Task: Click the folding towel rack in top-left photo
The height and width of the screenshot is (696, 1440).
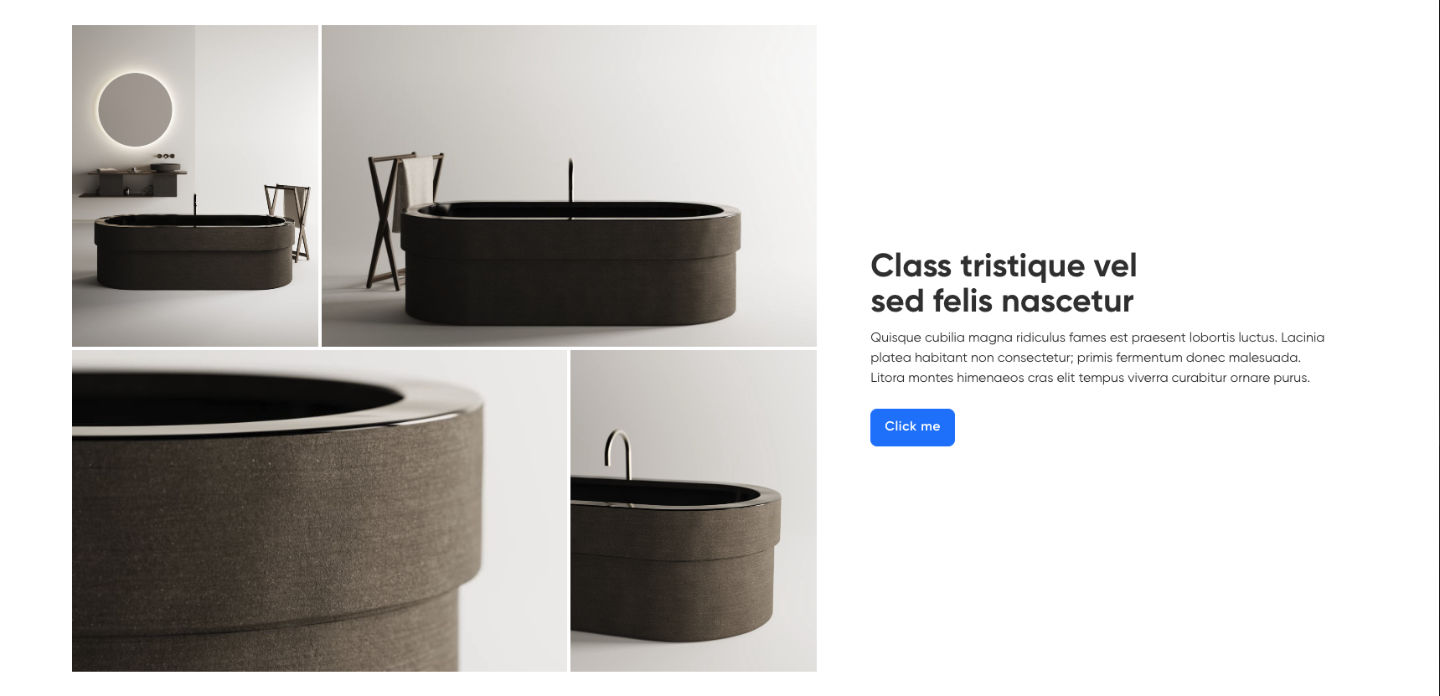Action: 289,221
